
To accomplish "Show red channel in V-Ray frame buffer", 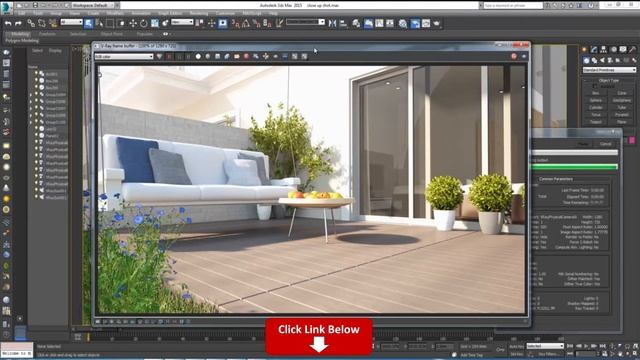I will point(169,56).
